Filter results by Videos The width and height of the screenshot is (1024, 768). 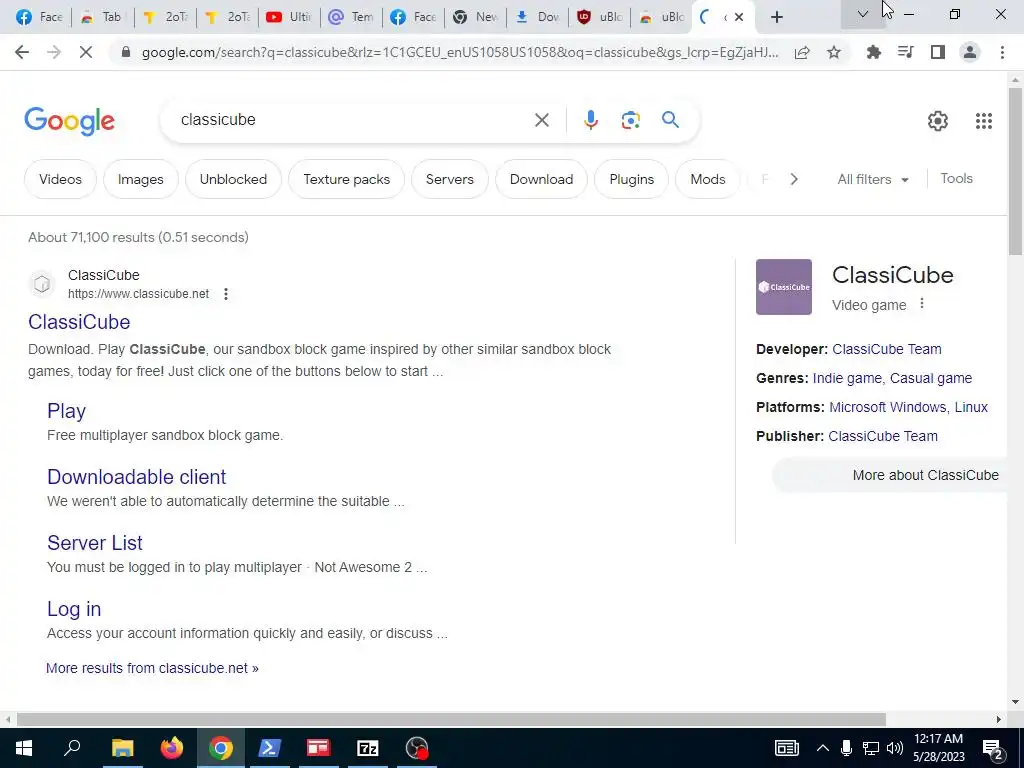coord(60,179)
